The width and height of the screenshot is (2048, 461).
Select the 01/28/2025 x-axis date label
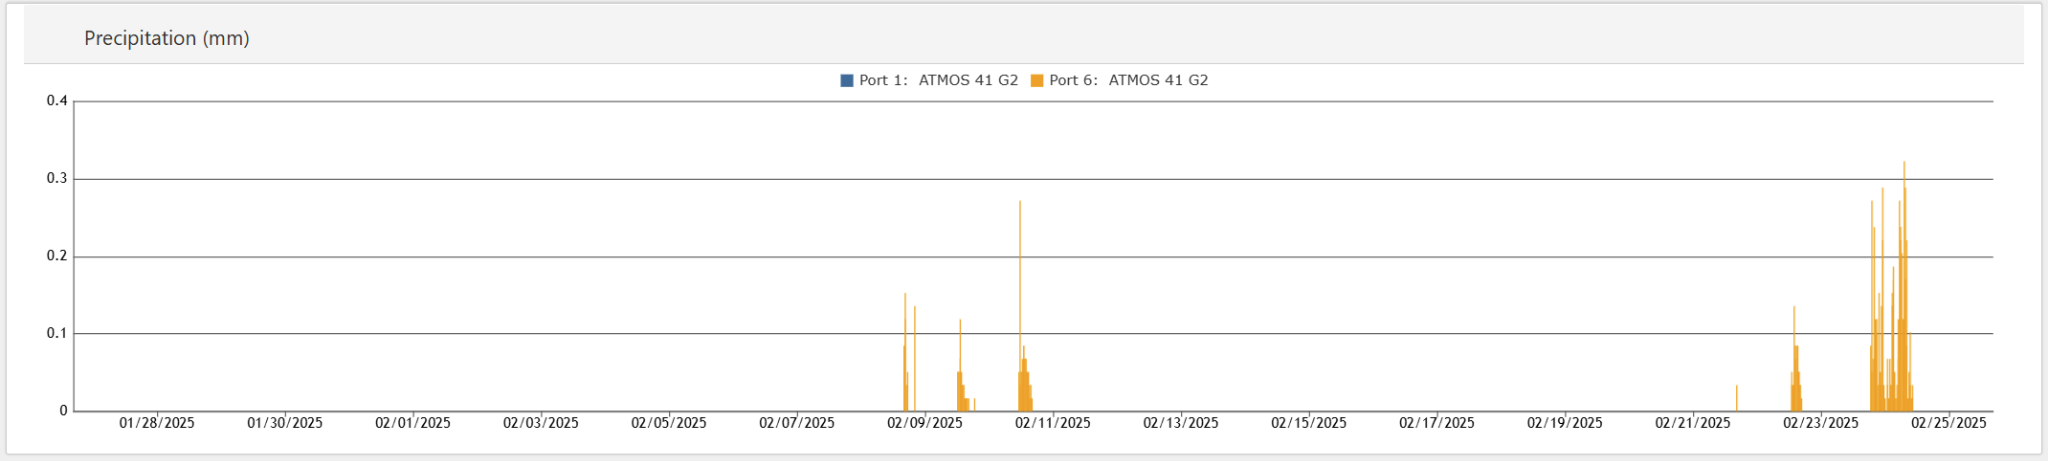coord(157,423)
